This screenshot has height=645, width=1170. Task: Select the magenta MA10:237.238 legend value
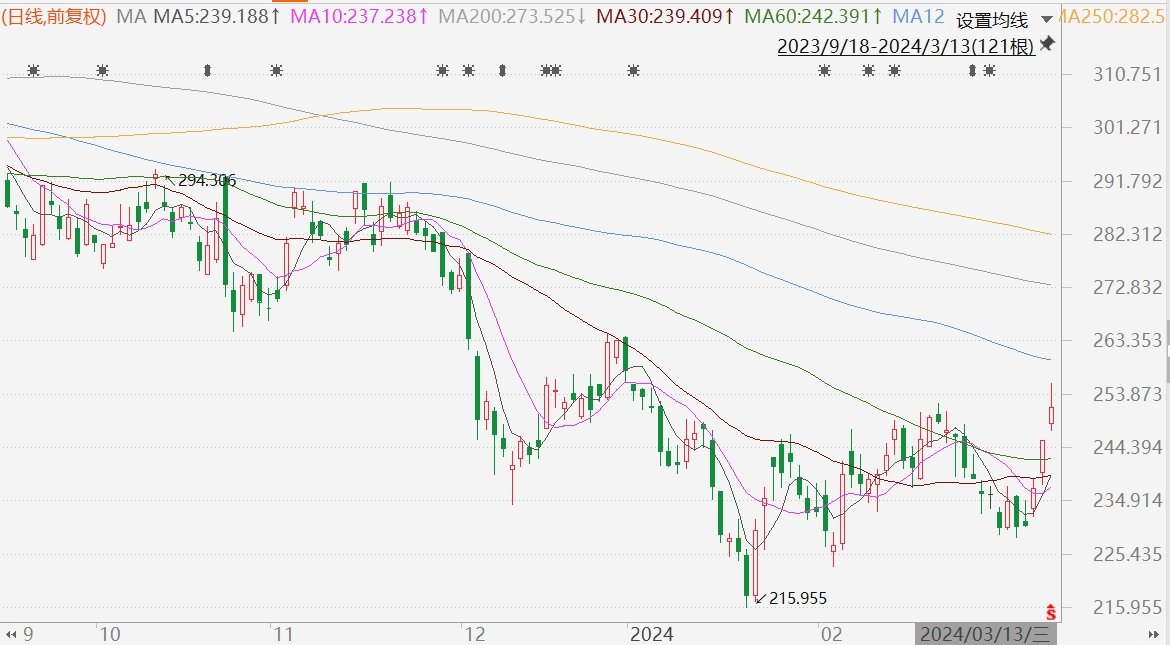click(x=360, y=16)
